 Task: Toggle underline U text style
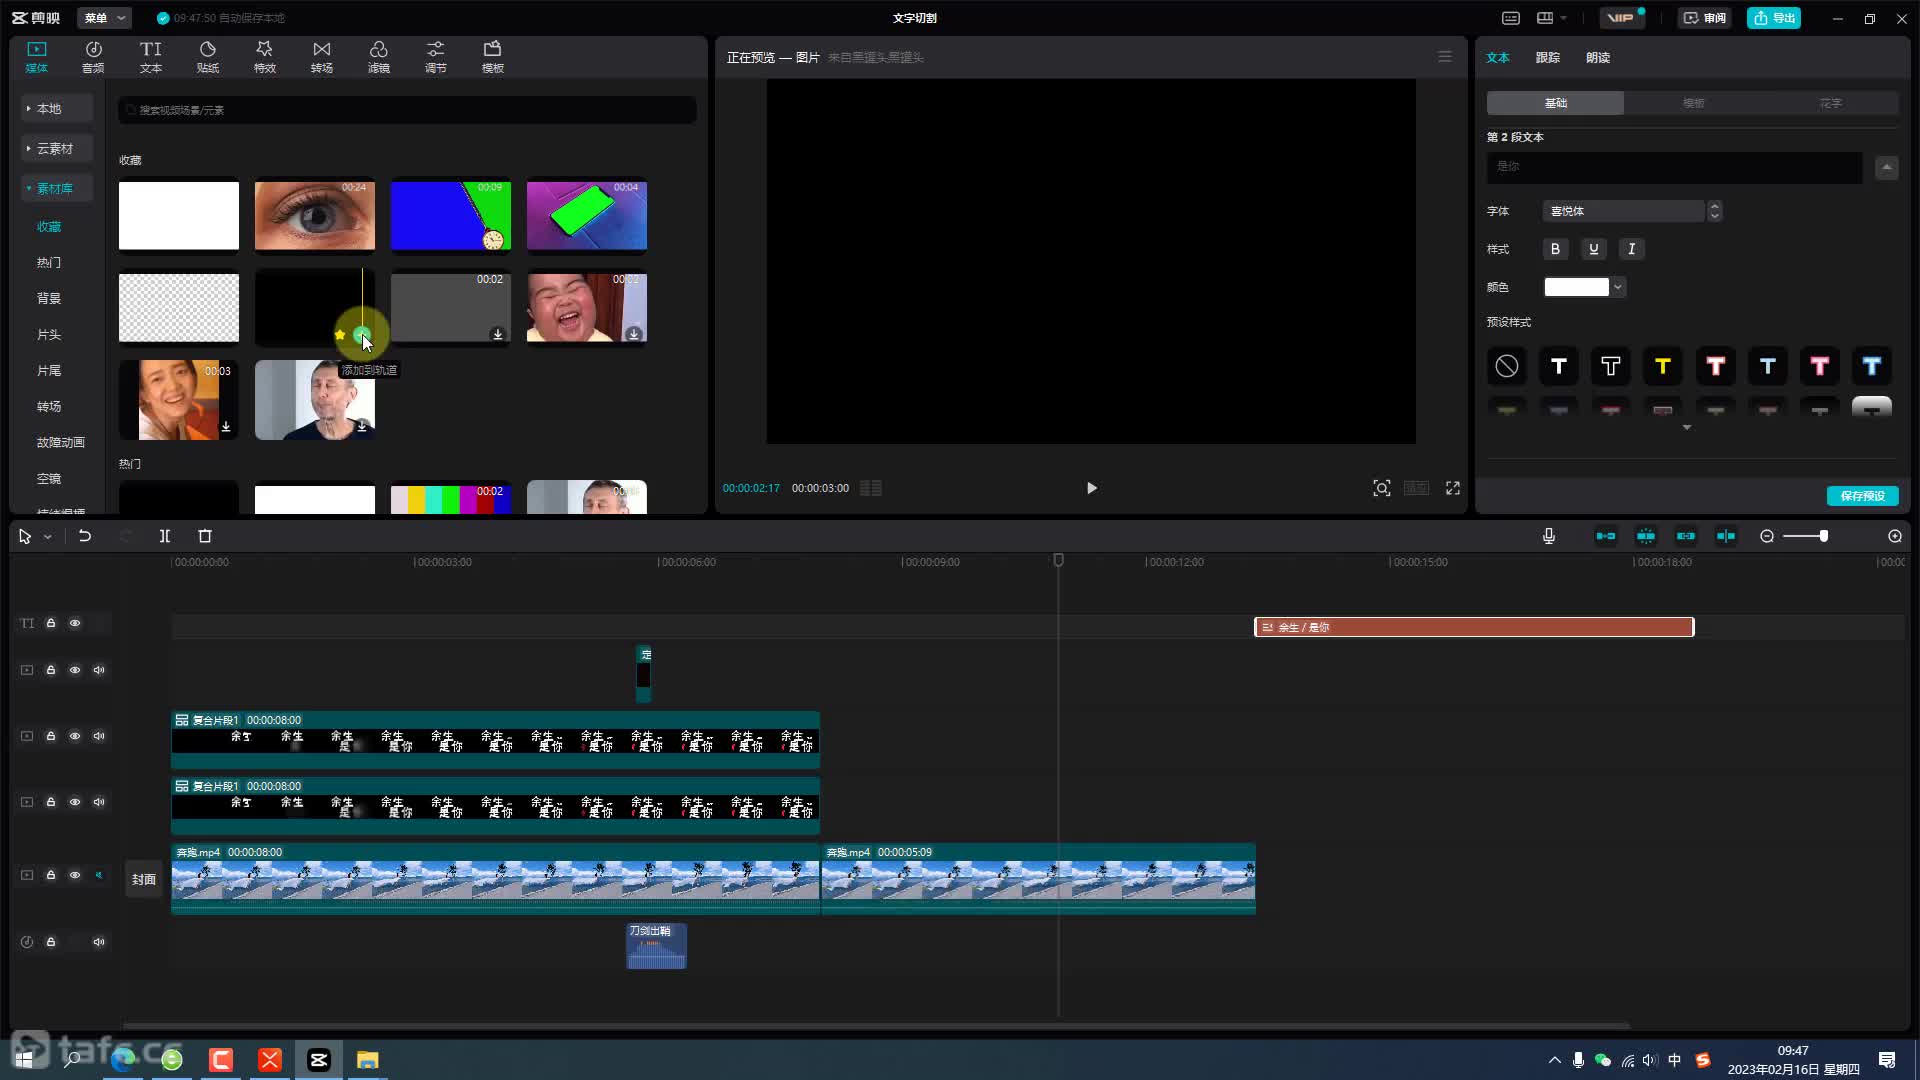point(1593,249)
